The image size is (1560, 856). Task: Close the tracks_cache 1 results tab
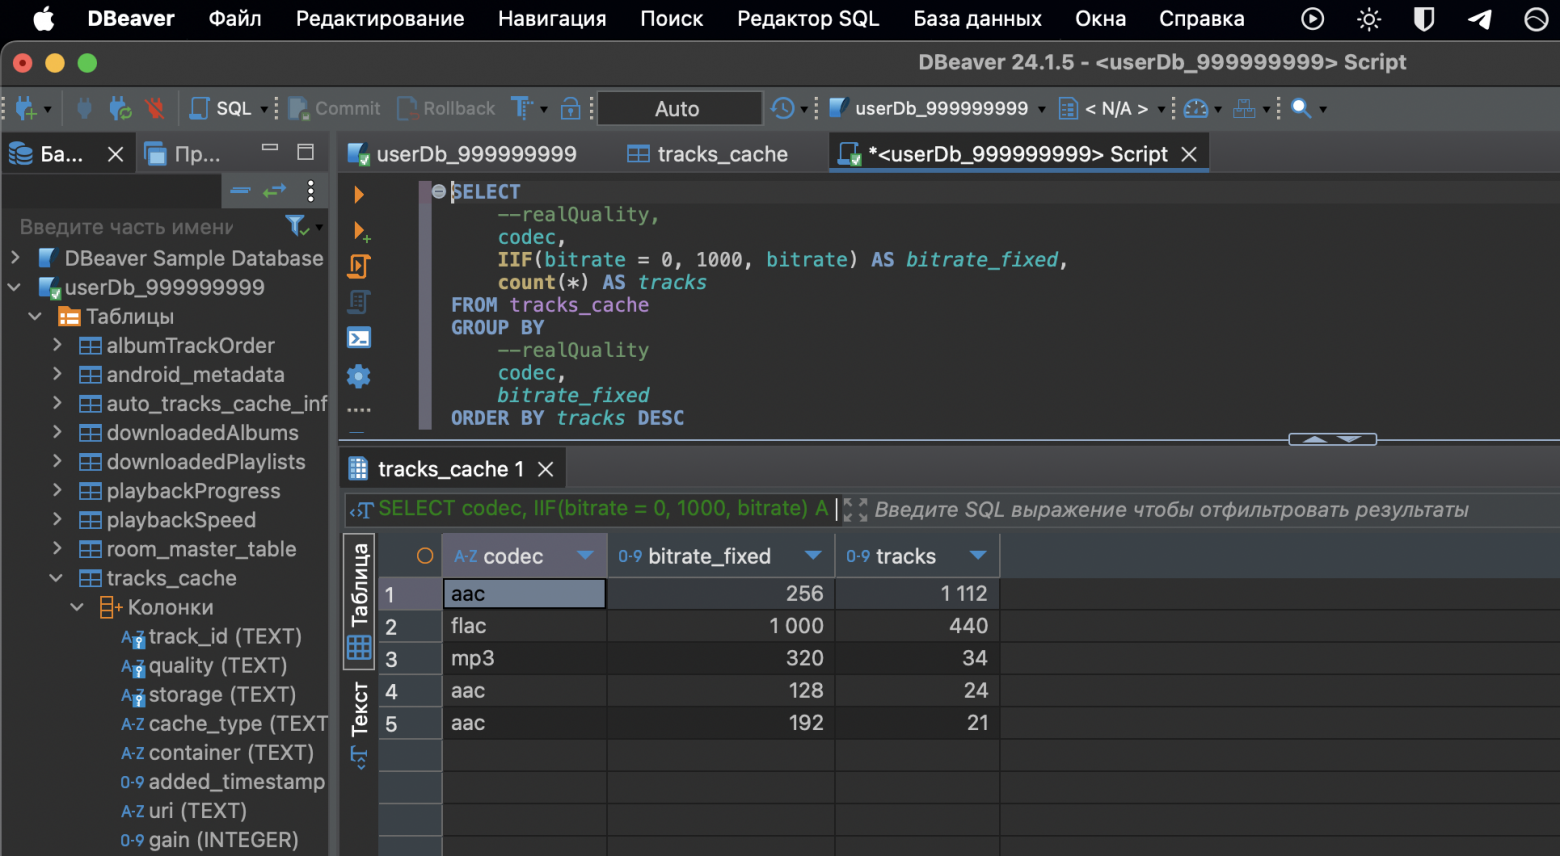click(546, 469)
